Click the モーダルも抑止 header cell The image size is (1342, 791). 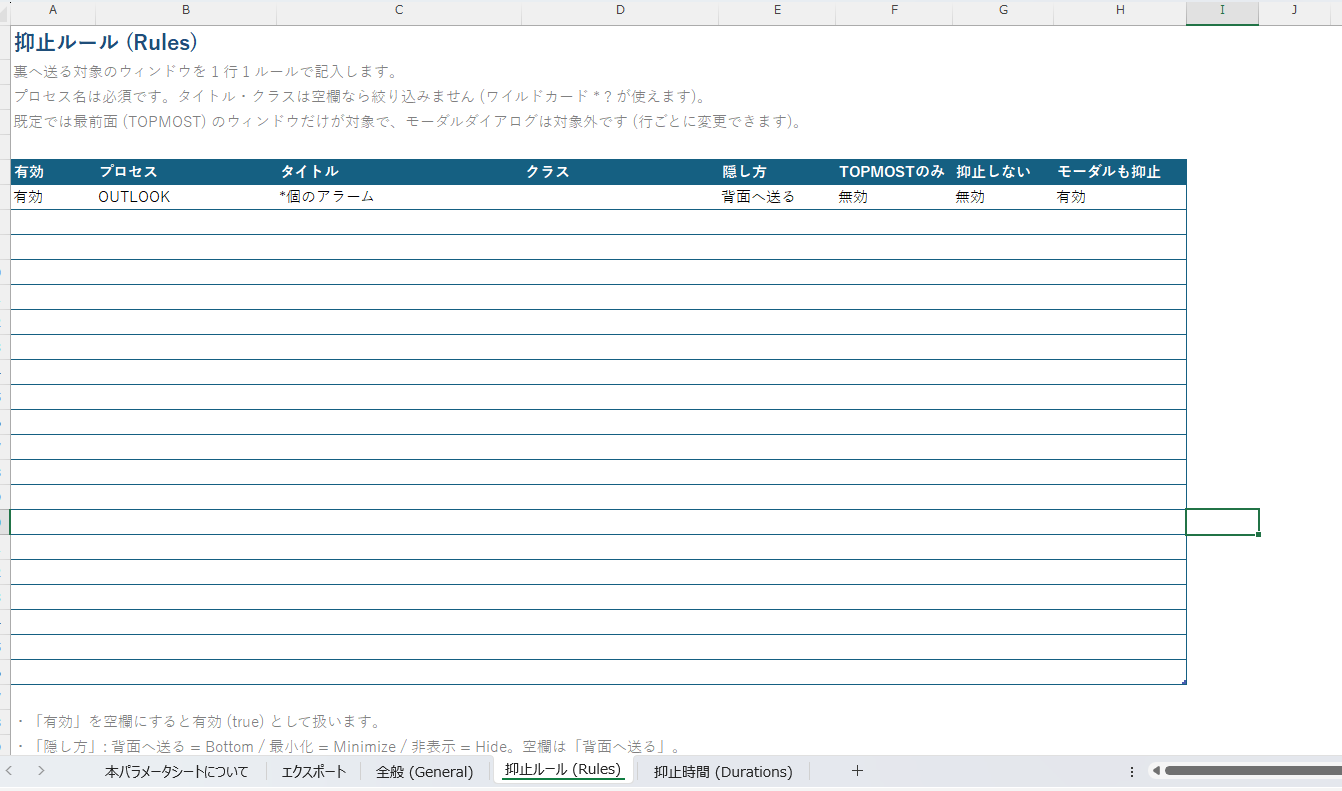pyautogui.click(x=1120, y=172)
